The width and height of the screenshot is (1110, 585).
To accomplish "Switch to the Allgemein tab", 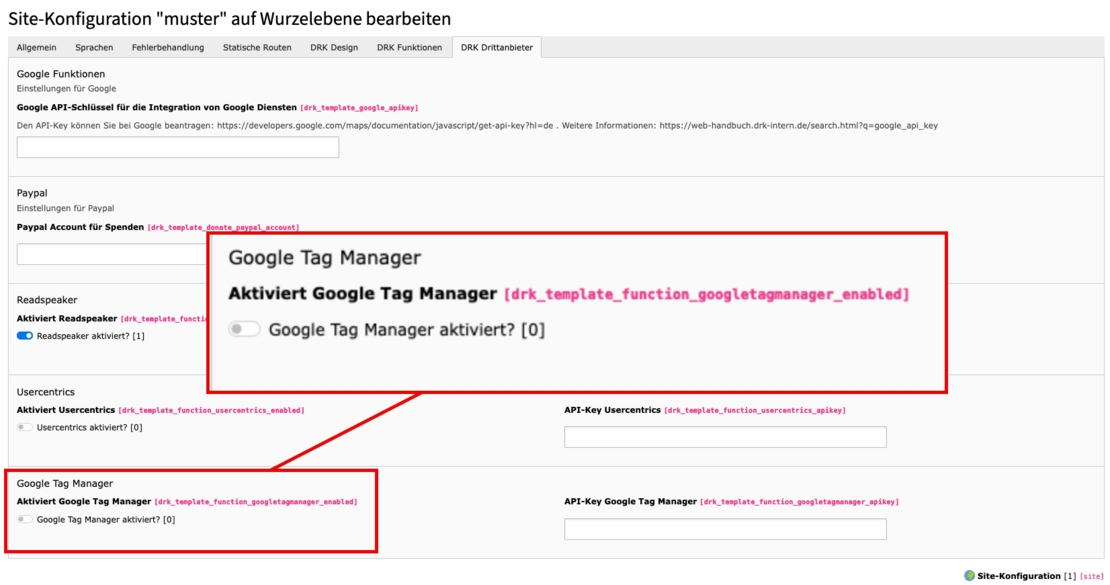I will (36, 47).
